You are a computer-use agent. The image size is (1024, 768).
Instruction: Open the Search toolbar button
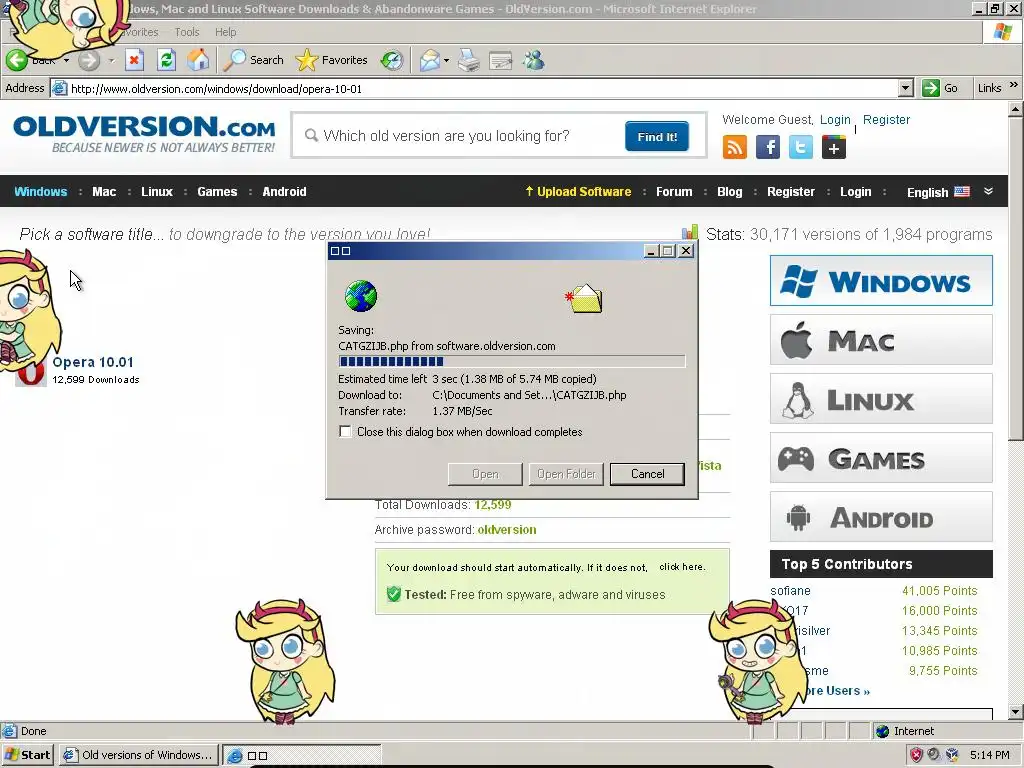(253, 60)
